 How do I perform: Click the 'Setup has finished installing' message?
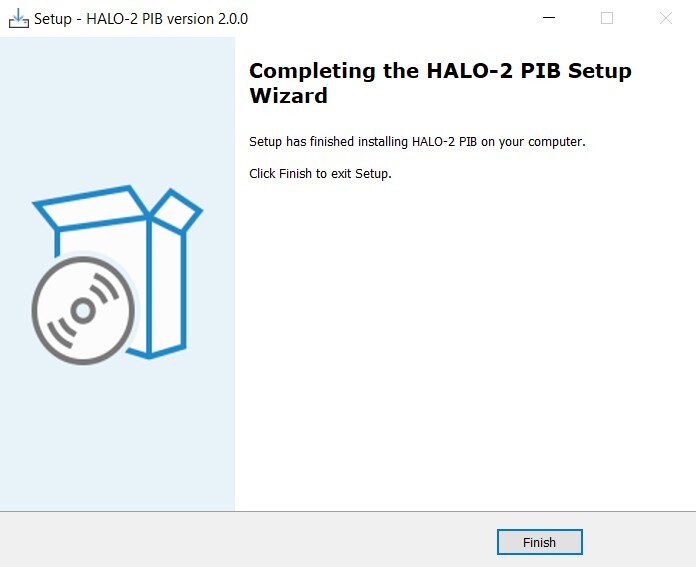coord(417,142)
